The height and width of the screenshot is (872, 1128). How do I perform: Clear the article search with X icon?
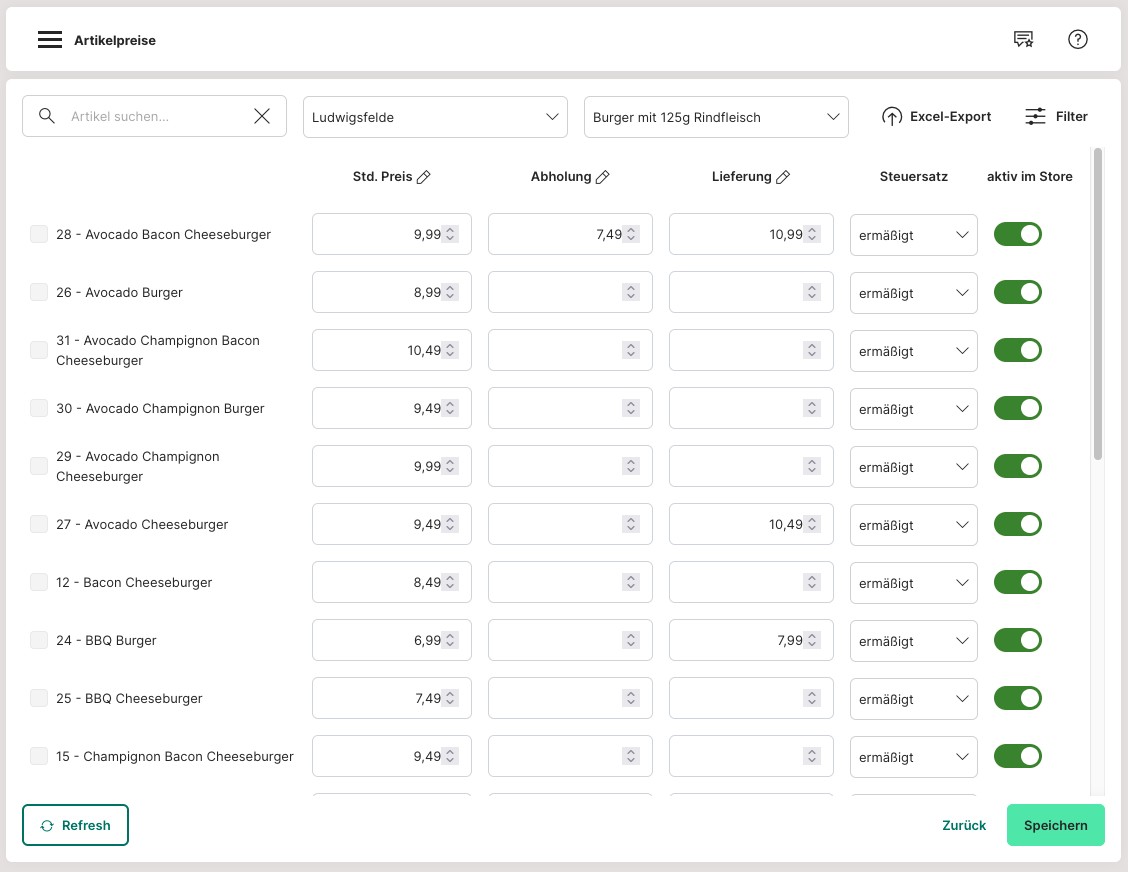coord(262,117)
